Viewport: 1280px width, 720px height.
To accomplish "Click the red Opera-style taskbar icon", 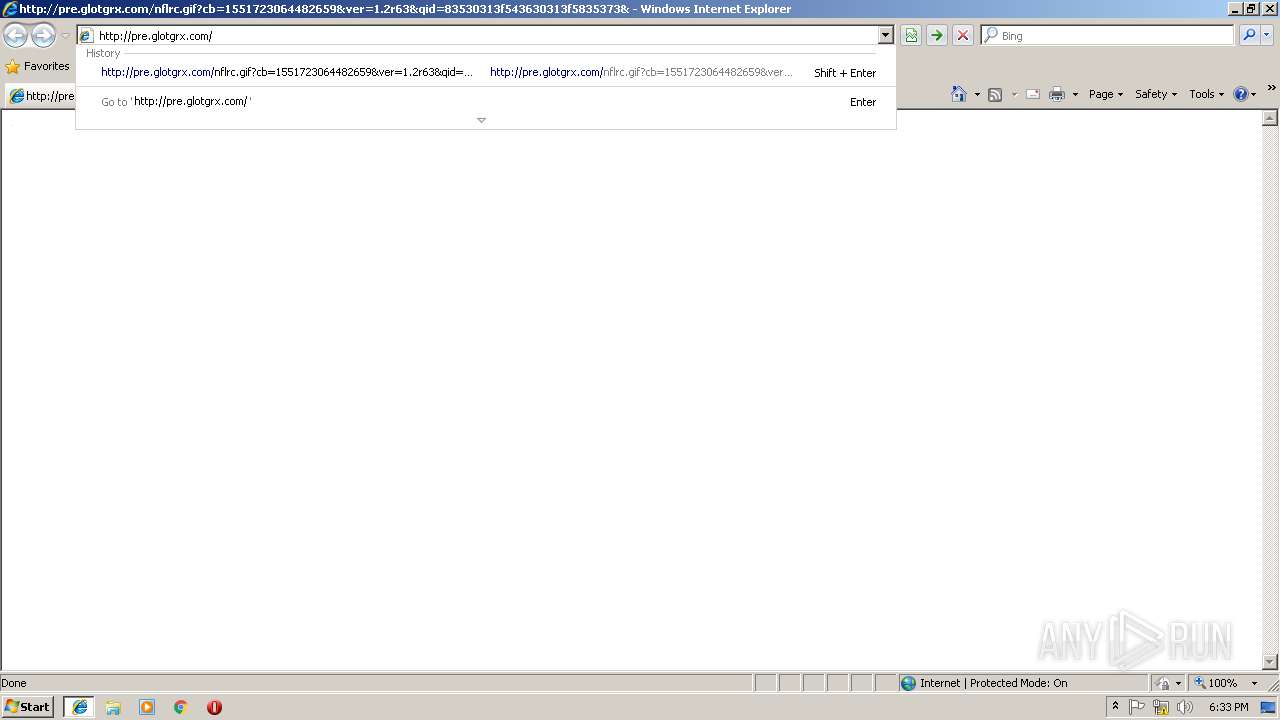I will (x=214, y=707).
